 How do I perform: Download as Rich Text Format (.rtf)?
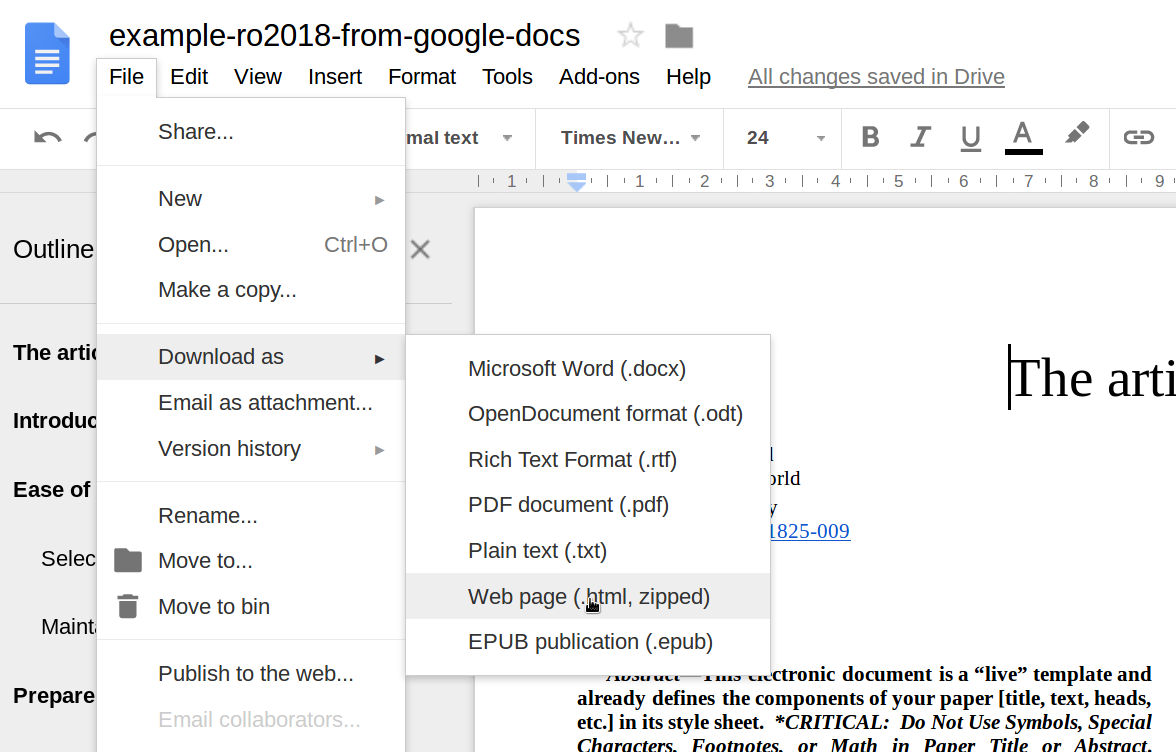tap(588, 460)
